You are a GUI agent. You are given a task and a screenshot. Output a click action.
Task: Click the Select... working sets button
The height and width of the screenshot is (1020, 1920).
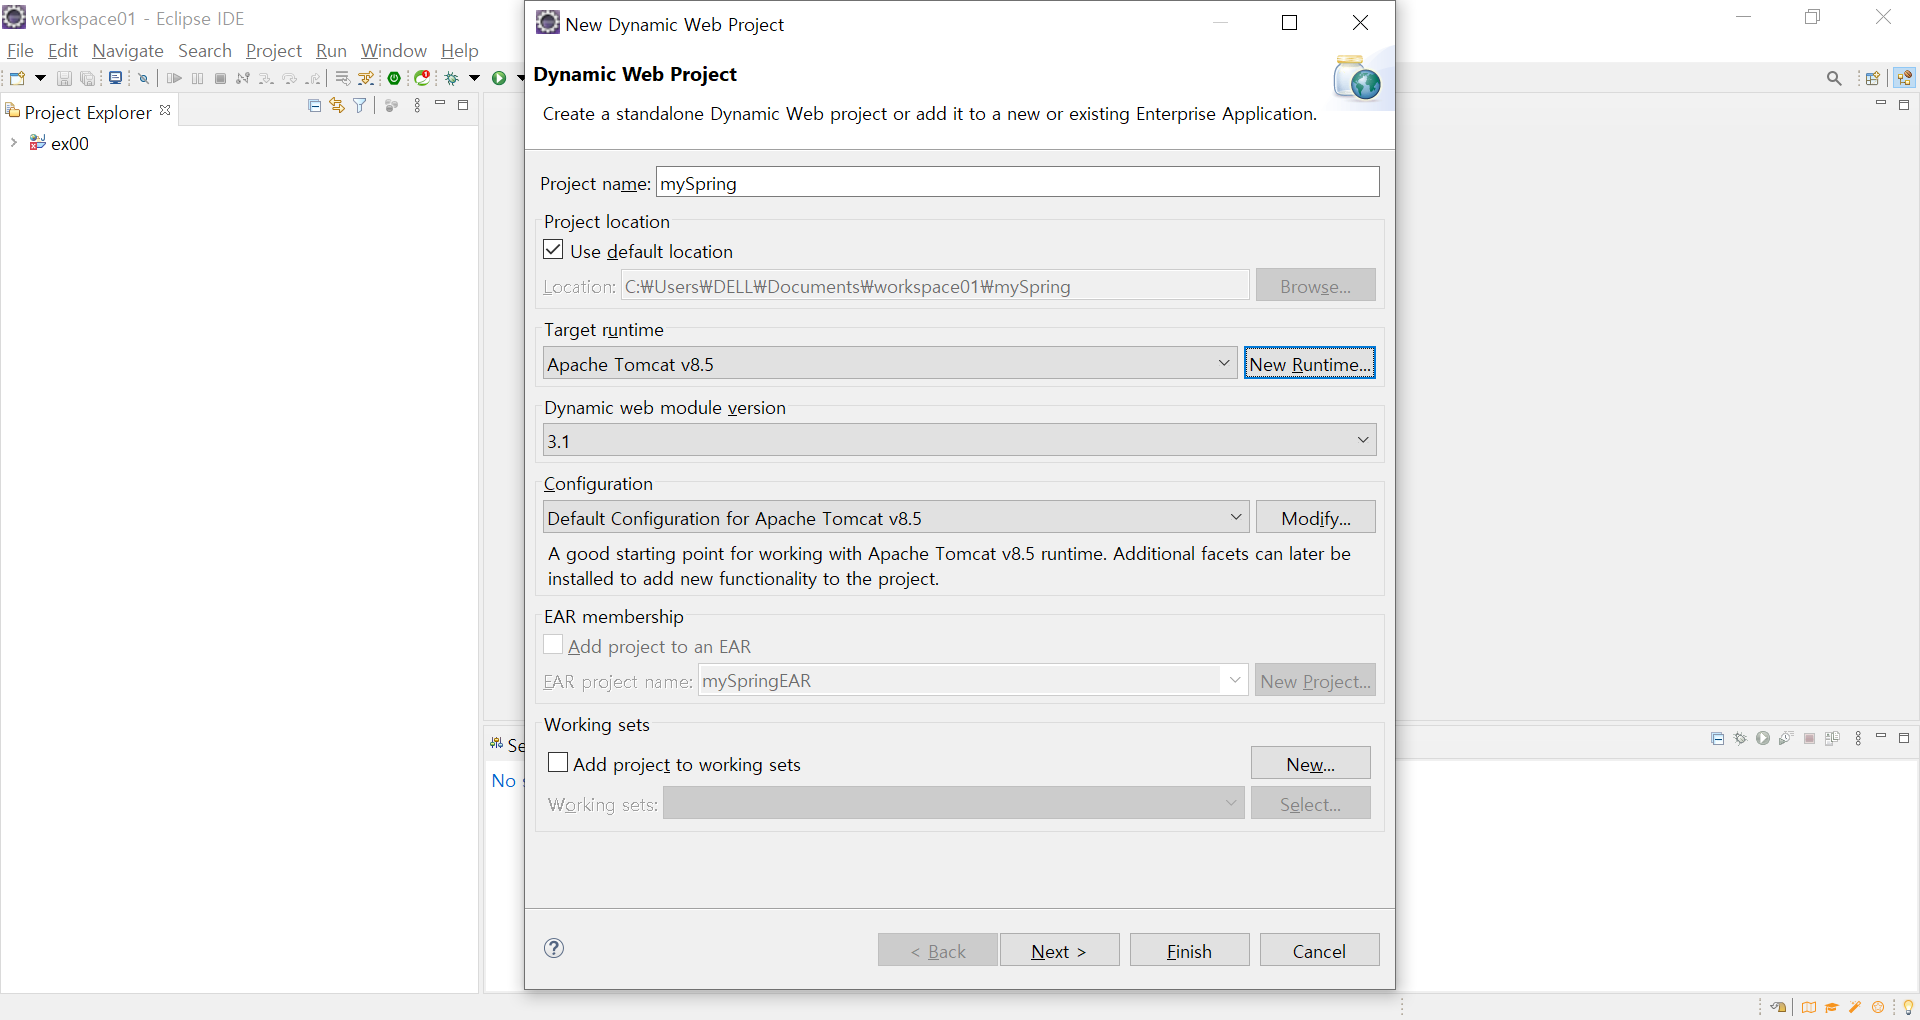click(x=1310, y=803)
